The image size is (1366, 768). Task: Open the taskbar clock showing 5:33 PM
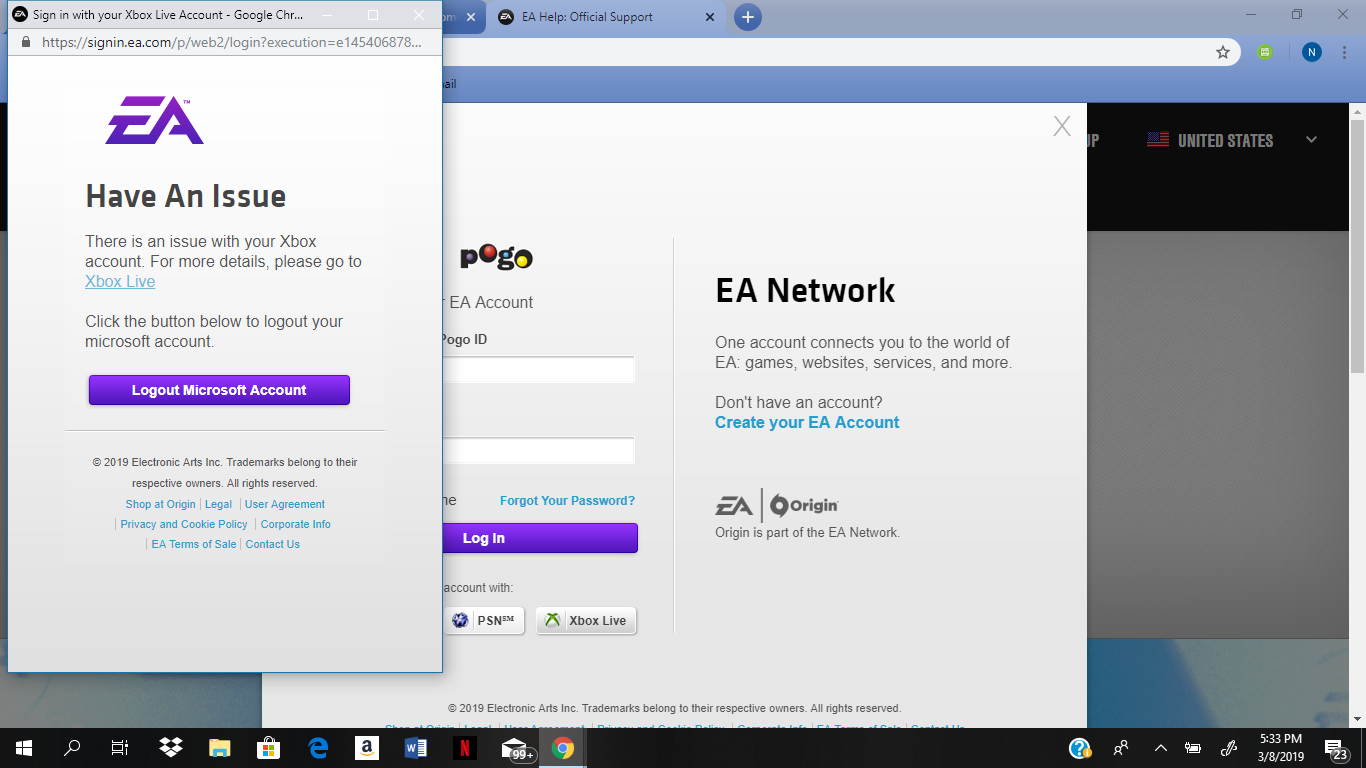(x=1280, y=748)
